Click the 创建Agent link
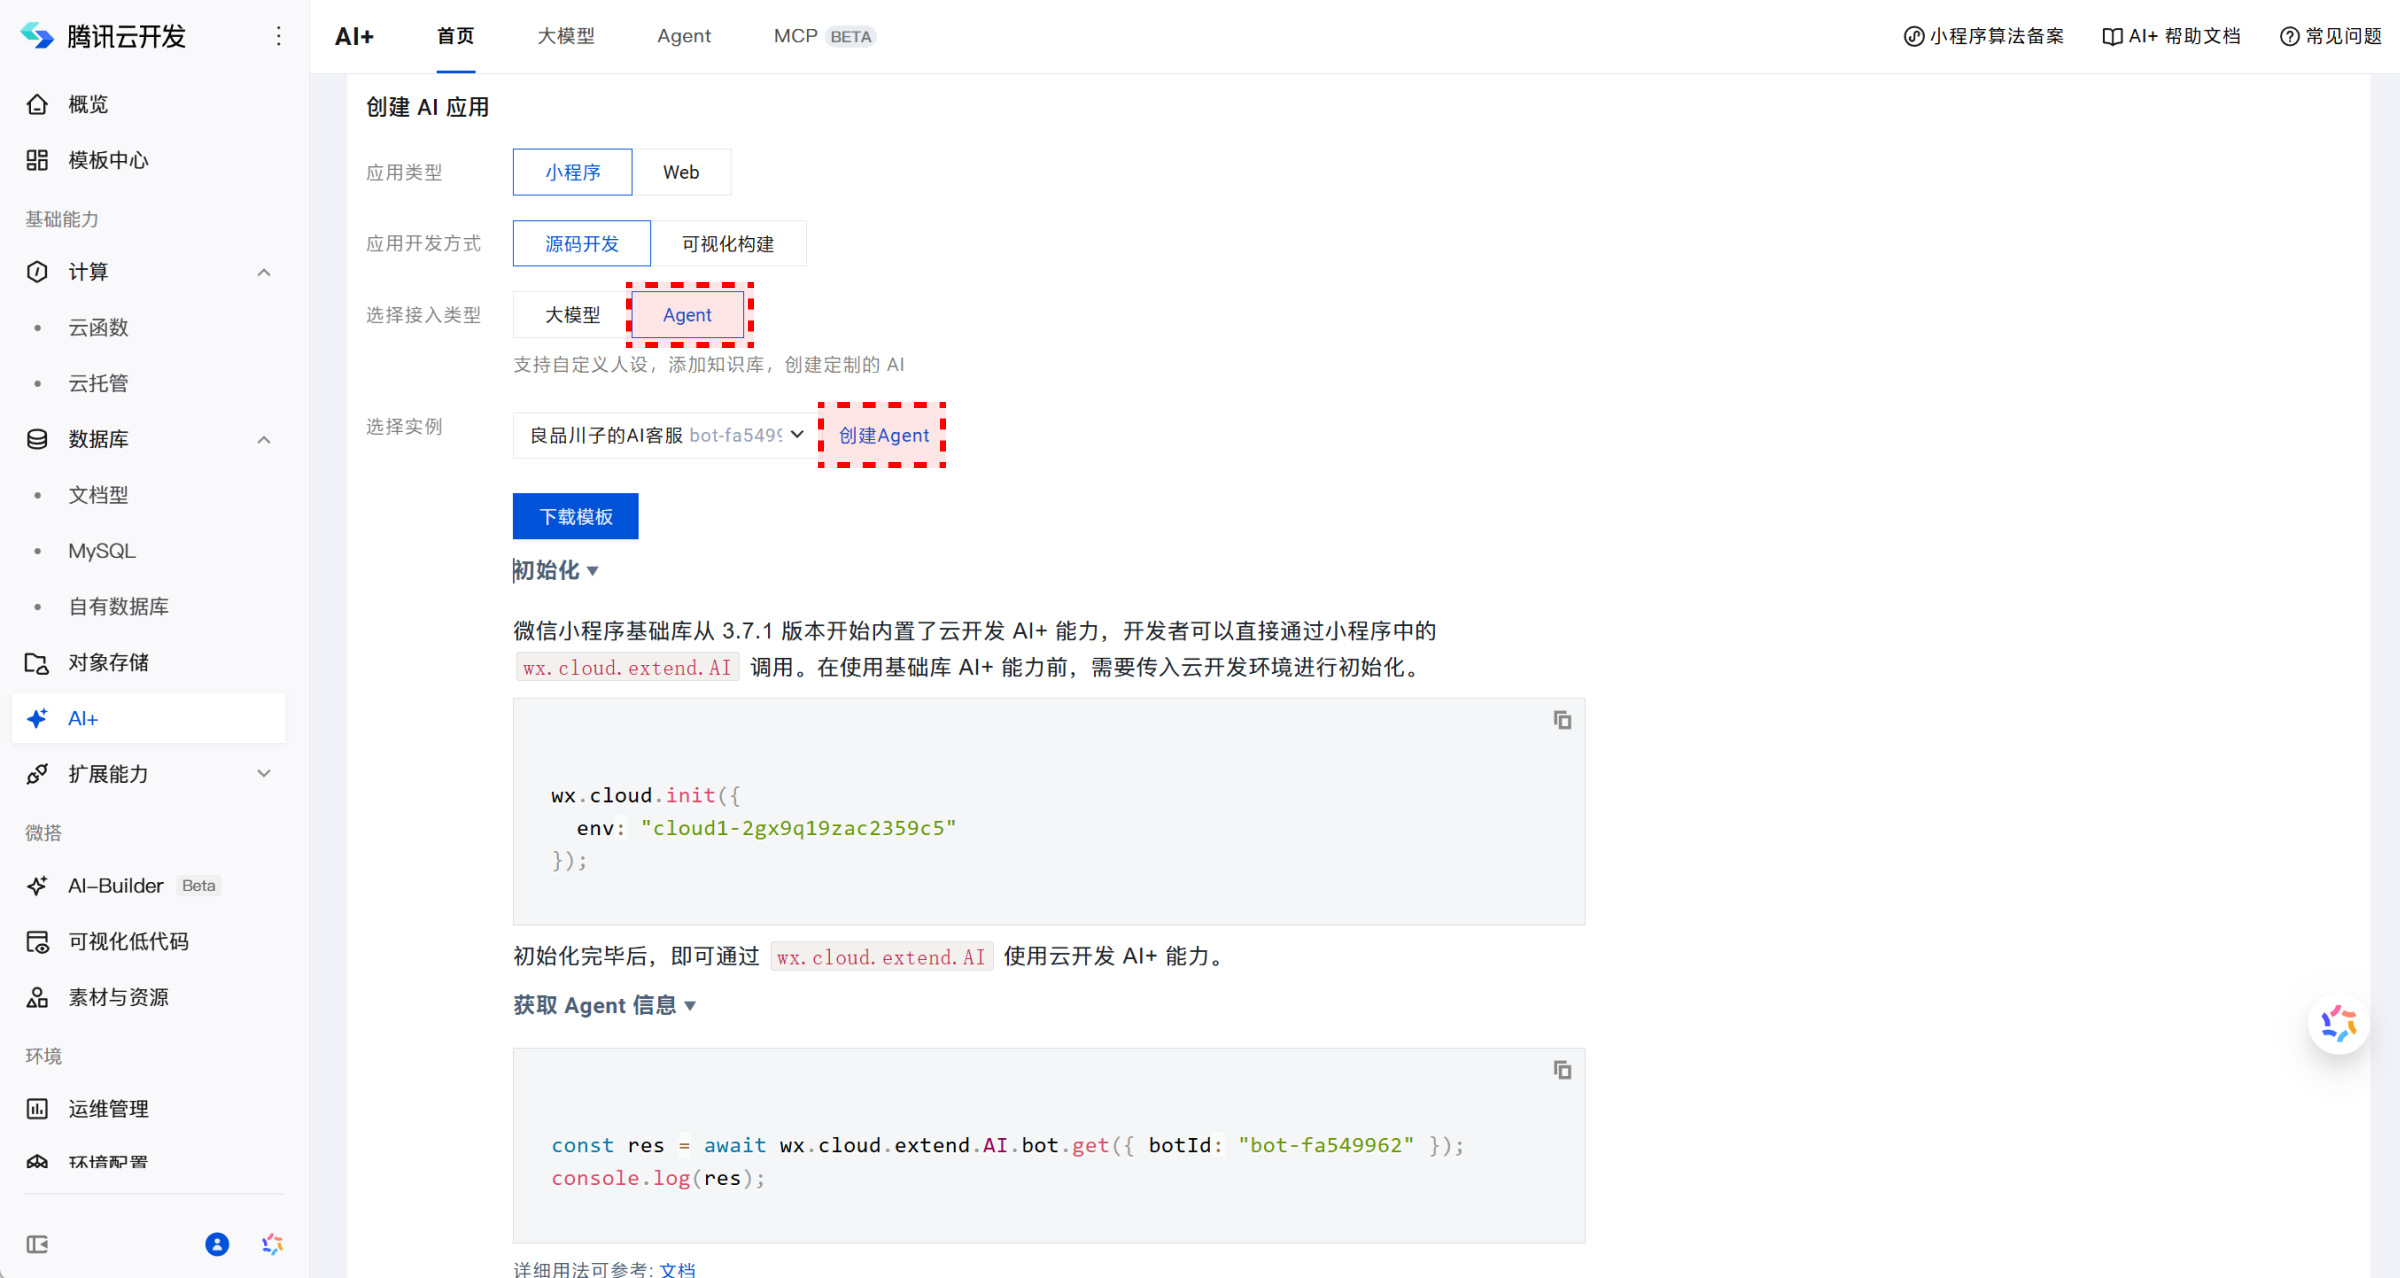 pyautogui.click(x=884, y=435)
